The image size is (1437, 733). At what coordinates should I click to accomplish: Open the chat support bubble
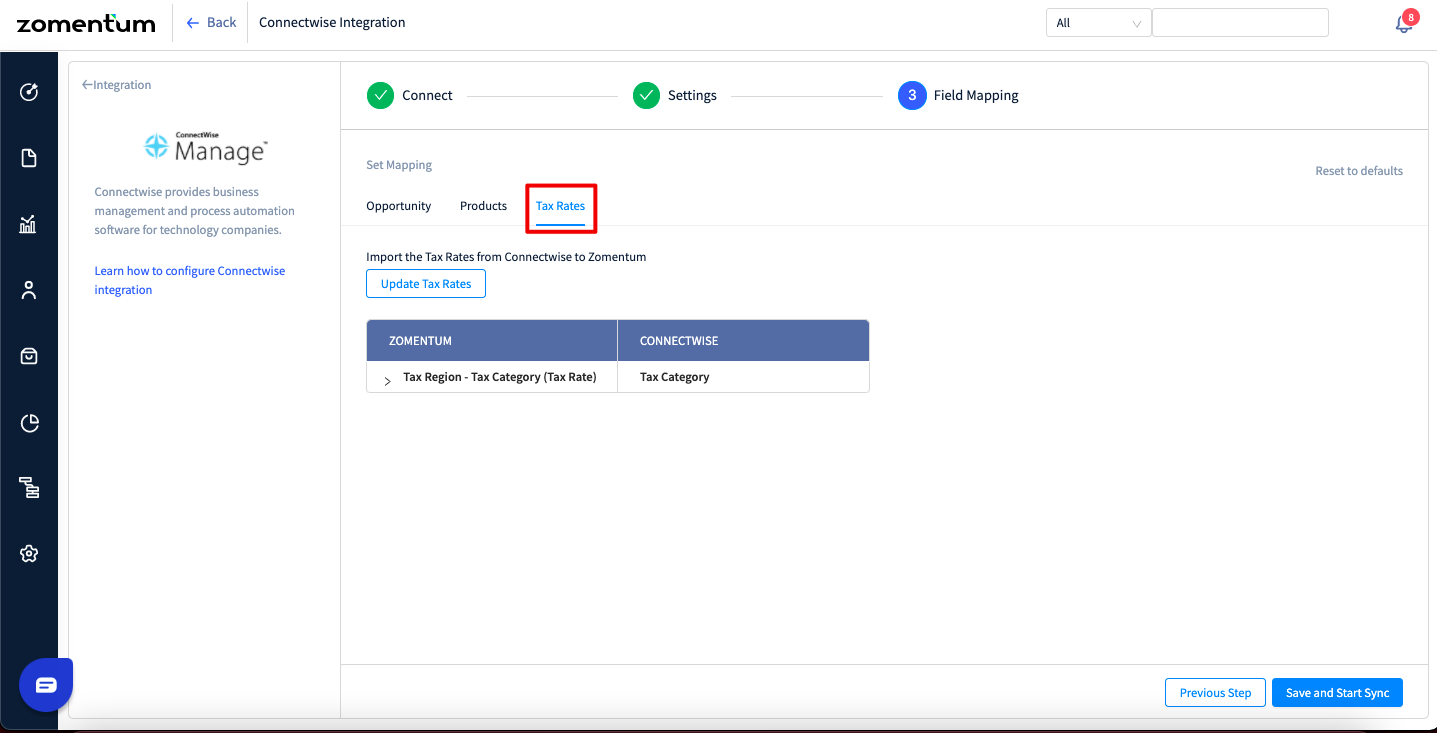click(x=46, y=685)
